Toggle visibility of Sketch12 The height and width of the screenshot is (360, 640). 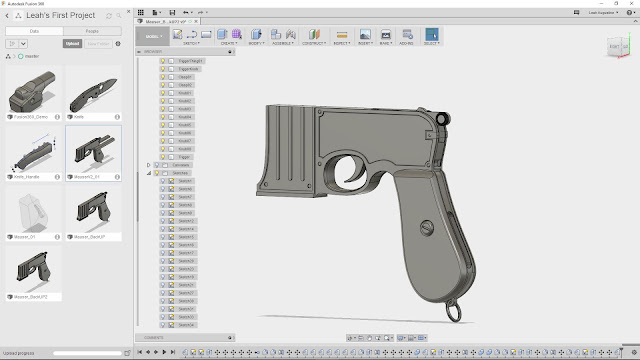coord(163,221)
